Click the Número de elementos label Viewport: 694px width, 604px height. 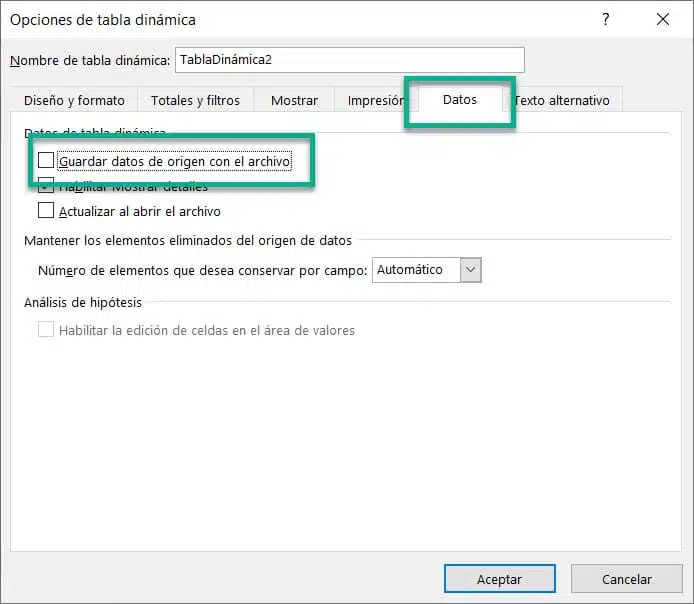[x=203, y=270]
